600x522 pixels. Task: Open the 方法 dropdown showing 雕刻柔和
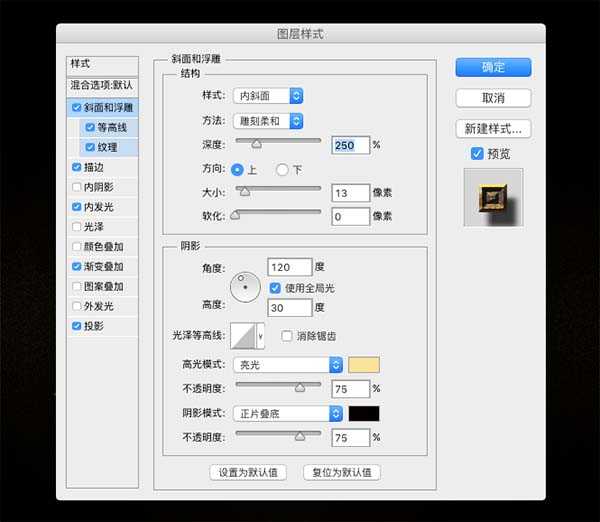[x=268, y=121]
